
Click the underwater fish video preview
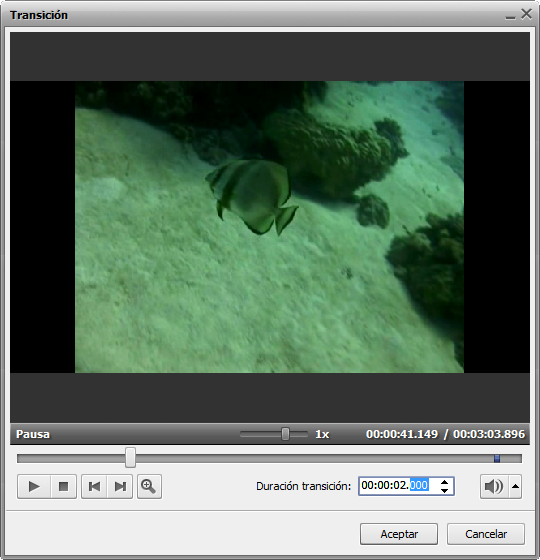coord(269,227)
